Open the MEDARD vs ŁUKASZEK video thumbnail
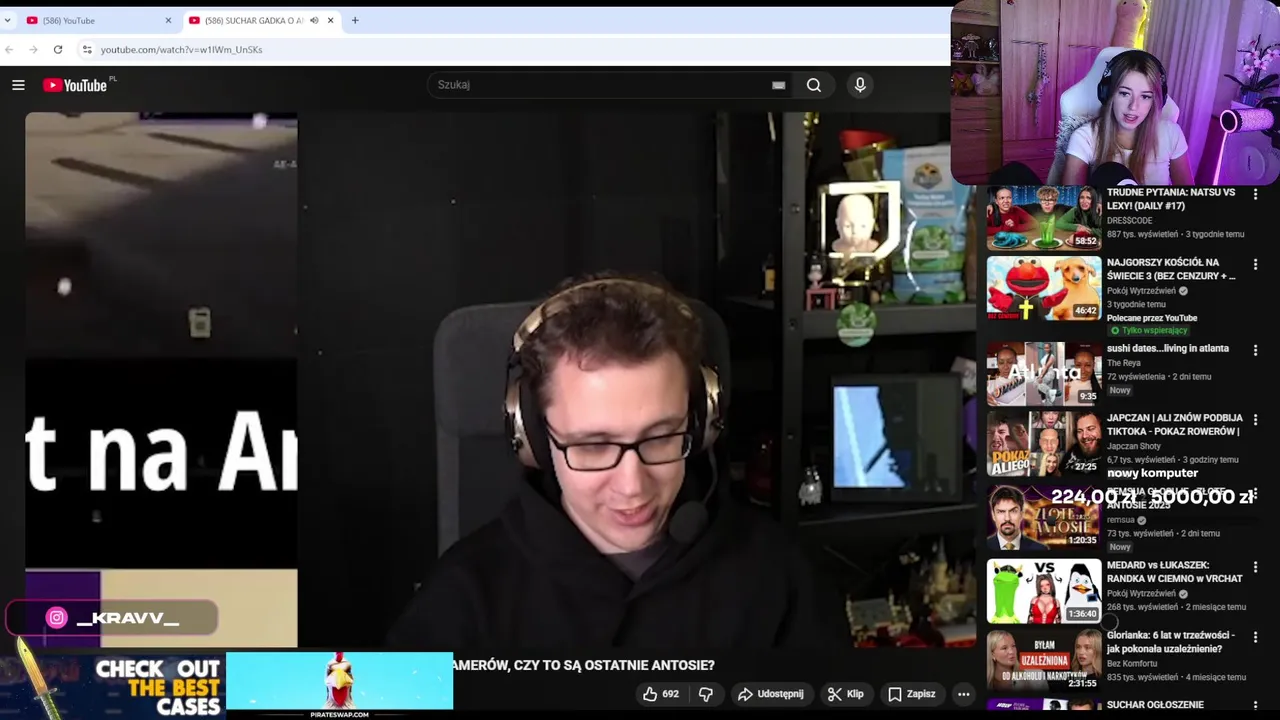The image size is (1280, 720). tap(1044, 591)
